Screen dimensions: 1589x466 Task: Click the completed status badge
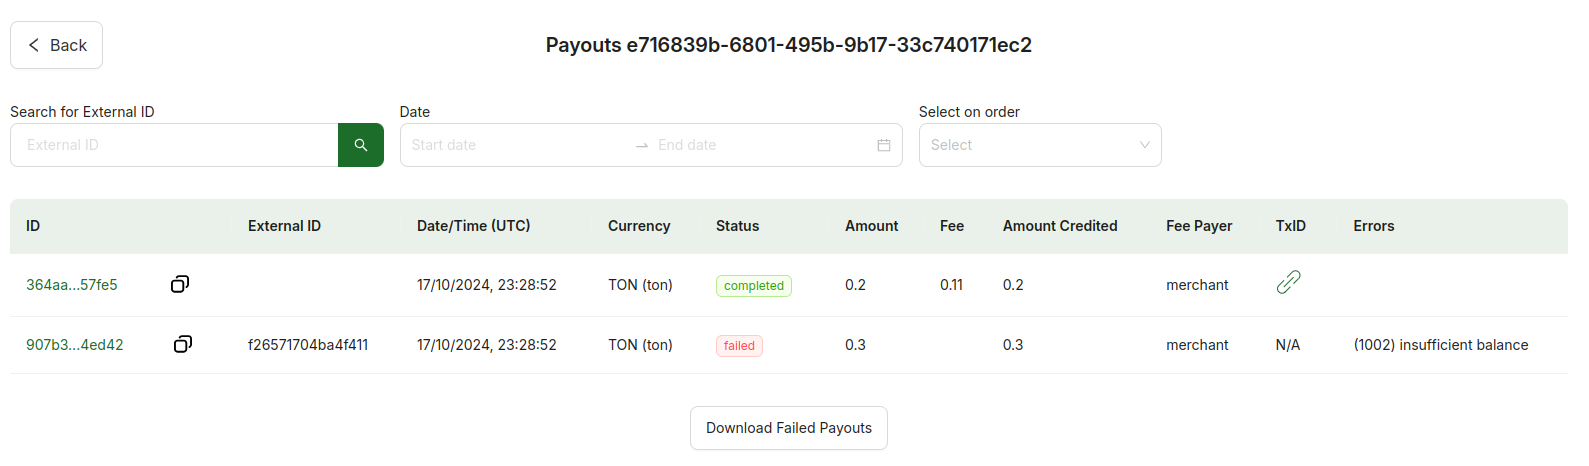click(x=754, y=286)
